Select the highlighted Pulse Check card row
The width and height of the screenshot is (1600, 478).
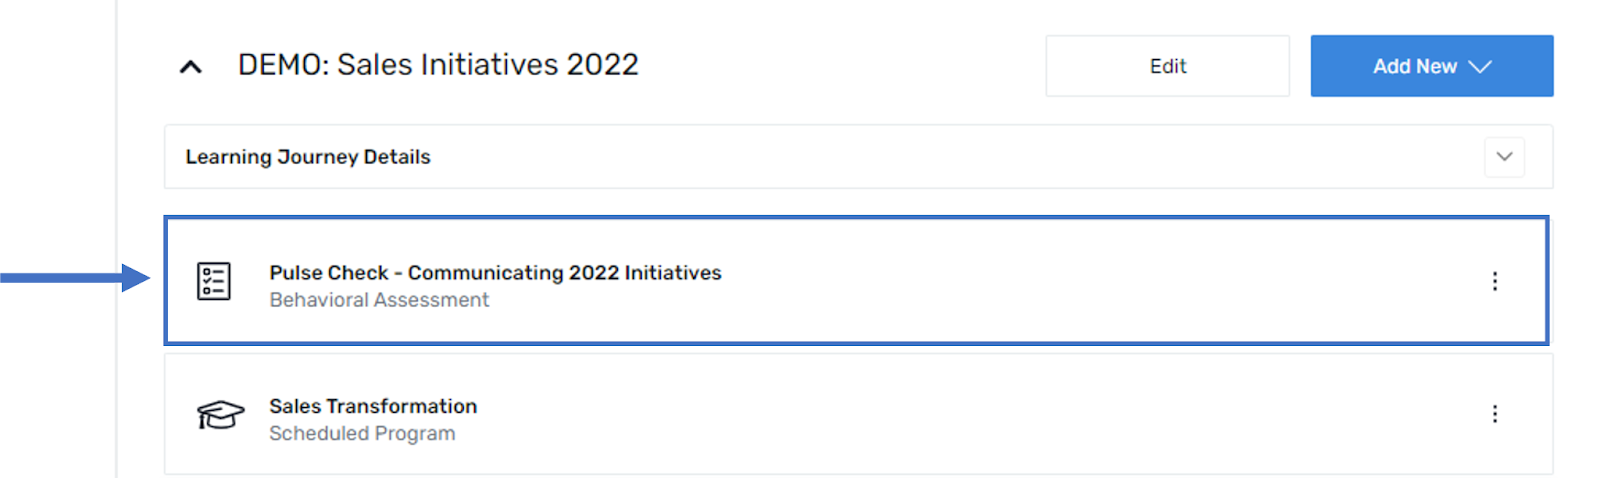coord(856,281)
